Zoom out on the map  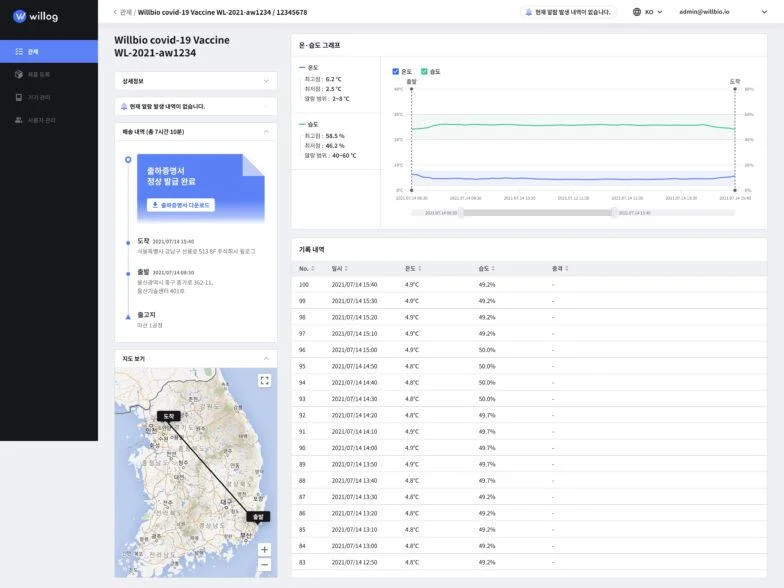264,565
